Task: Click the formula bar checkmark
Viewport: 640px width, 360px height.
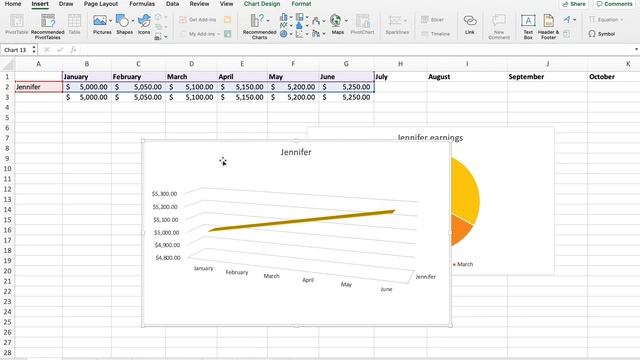Action: (60, 50)
